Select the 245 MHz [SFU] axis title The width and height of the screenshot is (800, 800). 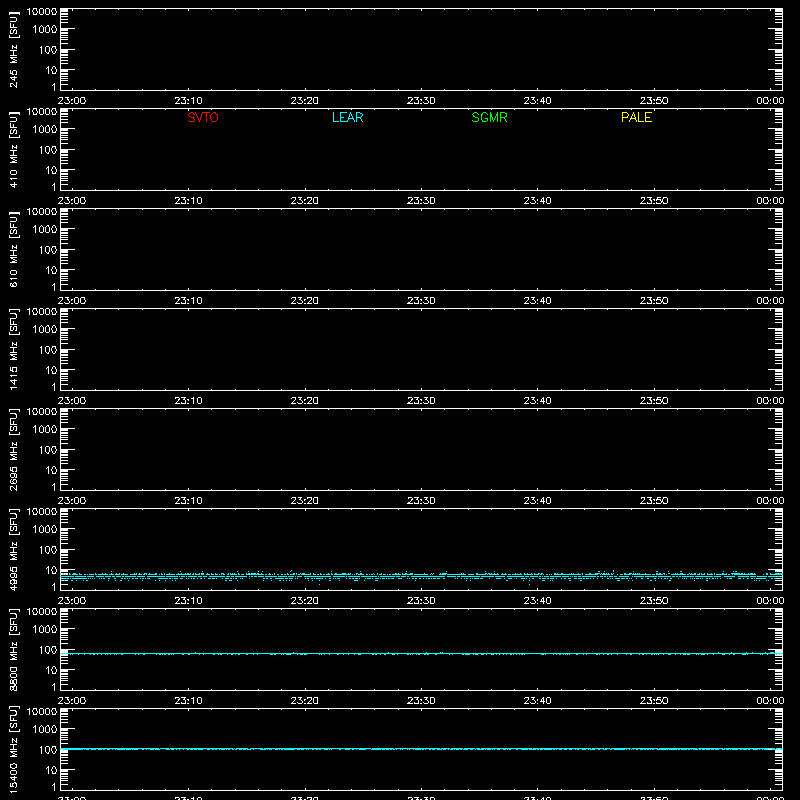click(13, 49)
